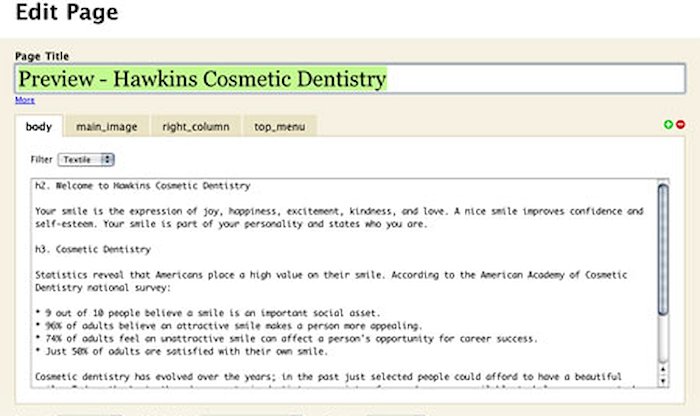Click the paragraph starting 'Statistics reveal that Americans'
The height and width of the screenshot is (416, 700).
[x=331, y=281]
